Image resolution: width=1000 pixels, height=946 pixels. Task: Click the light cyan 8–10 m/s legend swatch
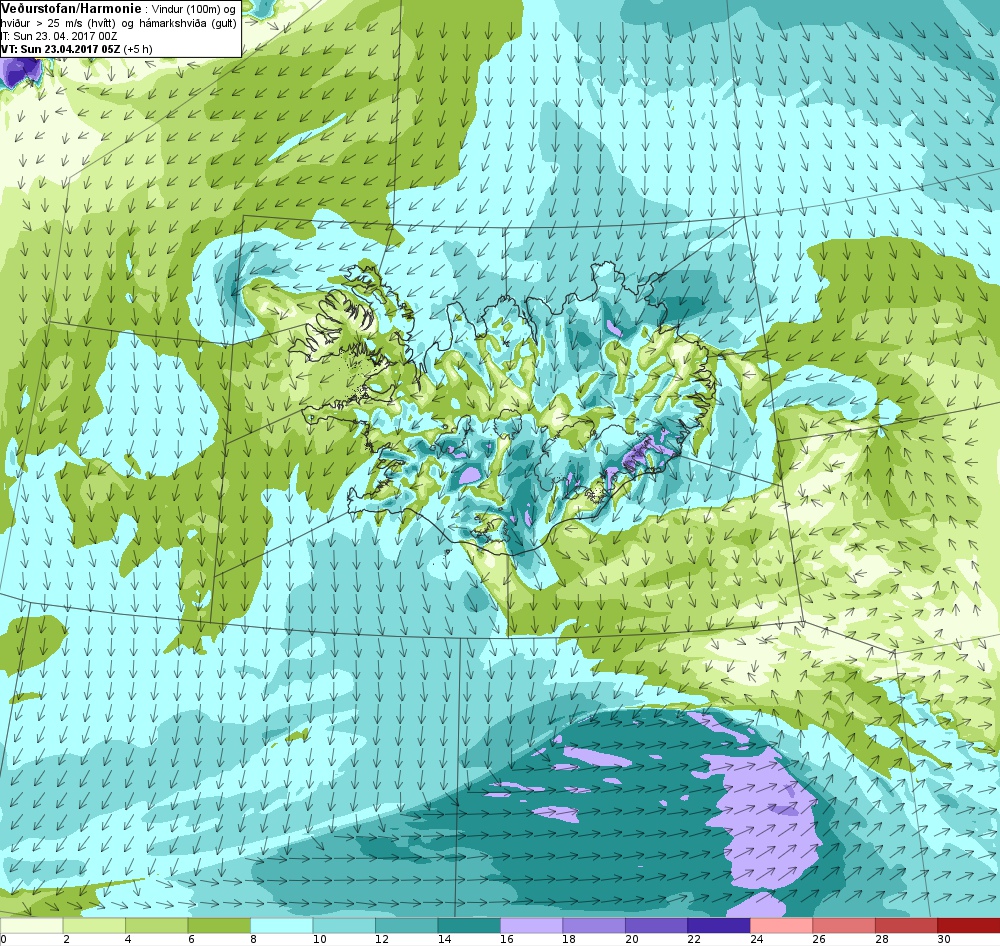[x=281, y=925]
